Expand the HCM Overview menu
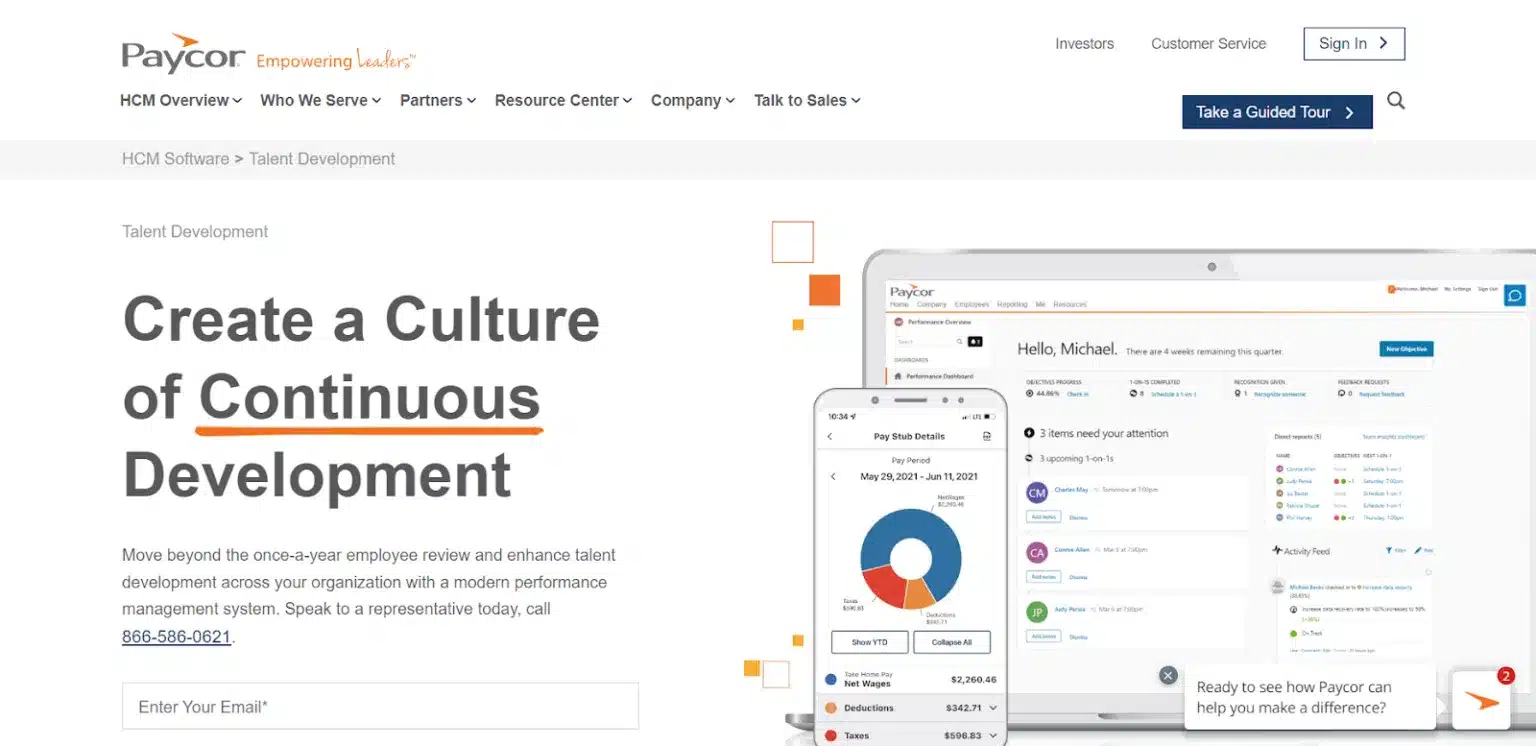1536x746 pixels. 181,100
